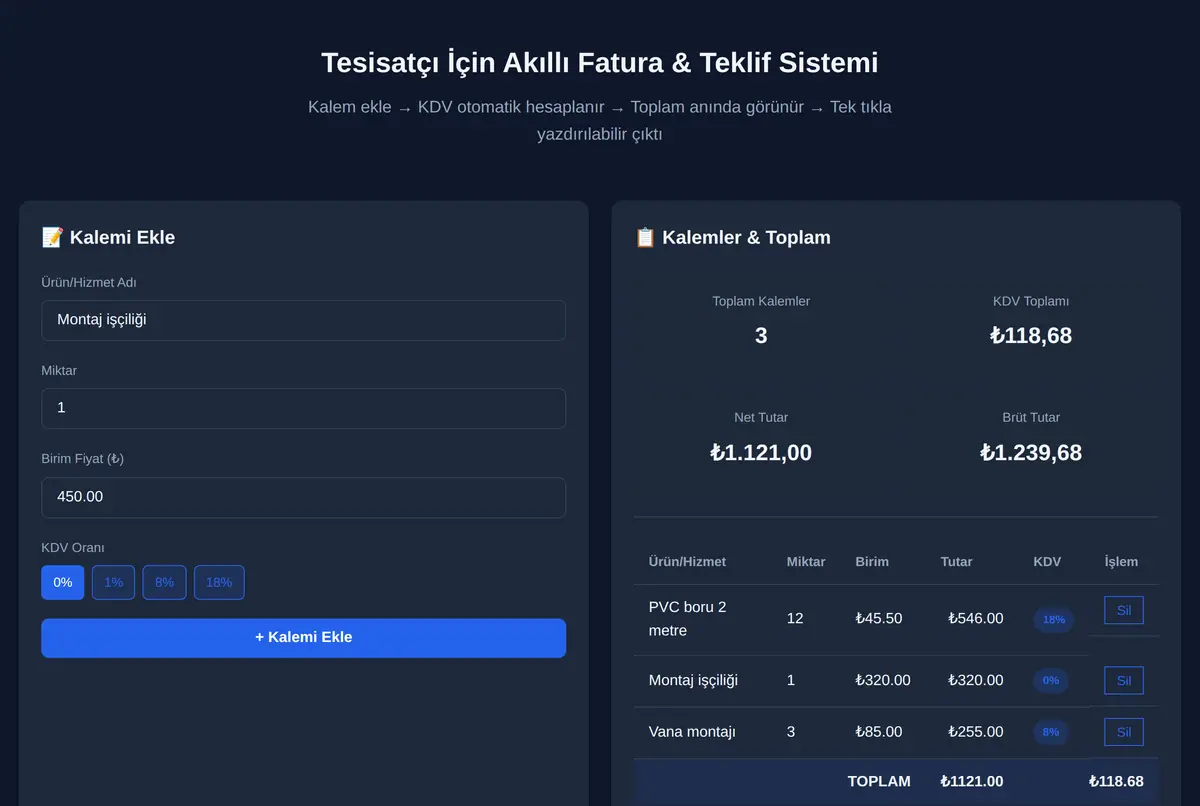Click the 8% badge in Vana montajı row
This screenshot has width=1200, height=806.
(1051, 732)
